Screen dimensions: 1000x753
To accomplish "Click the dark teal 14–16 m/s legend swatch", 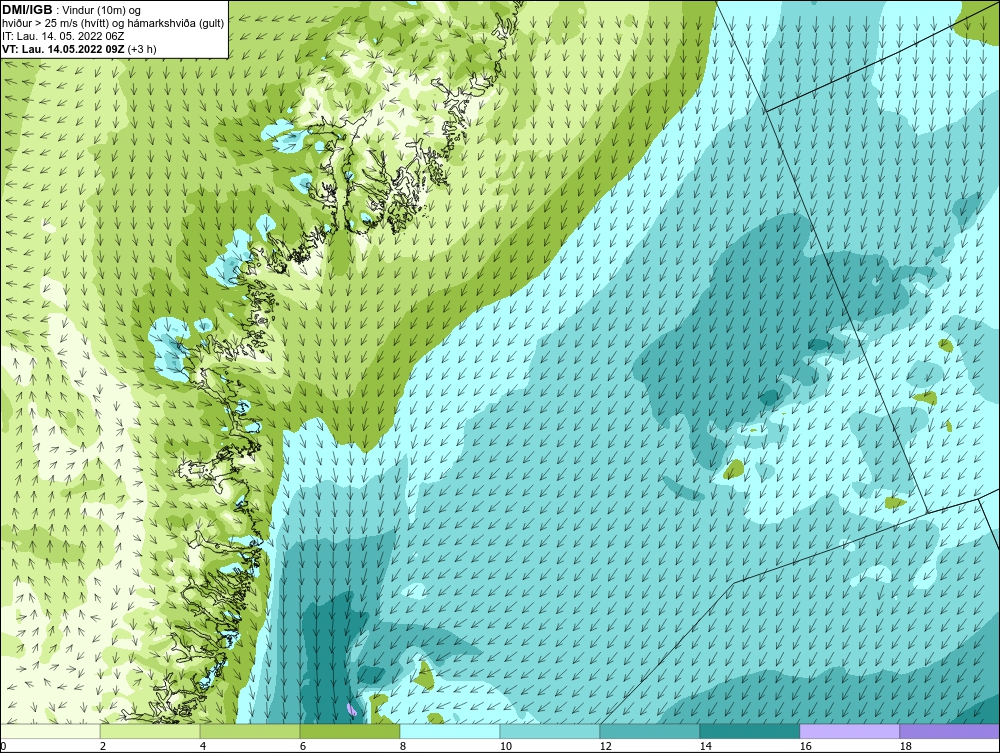I will (749, 731).
